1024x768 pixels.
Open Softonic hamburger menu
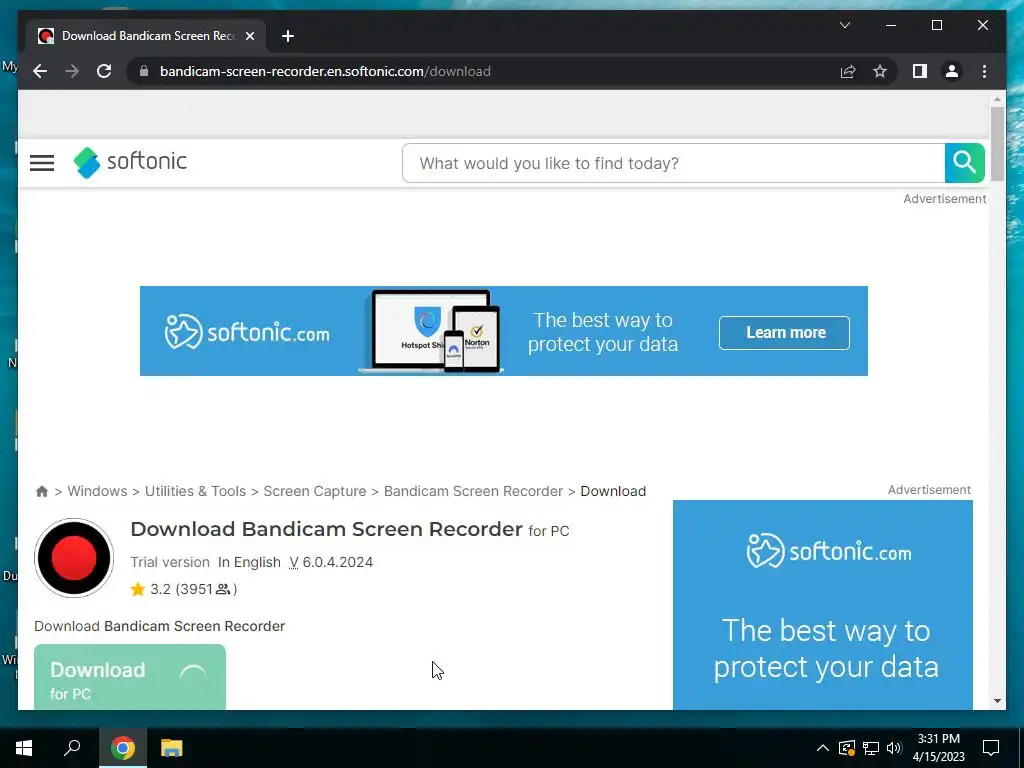42,163
